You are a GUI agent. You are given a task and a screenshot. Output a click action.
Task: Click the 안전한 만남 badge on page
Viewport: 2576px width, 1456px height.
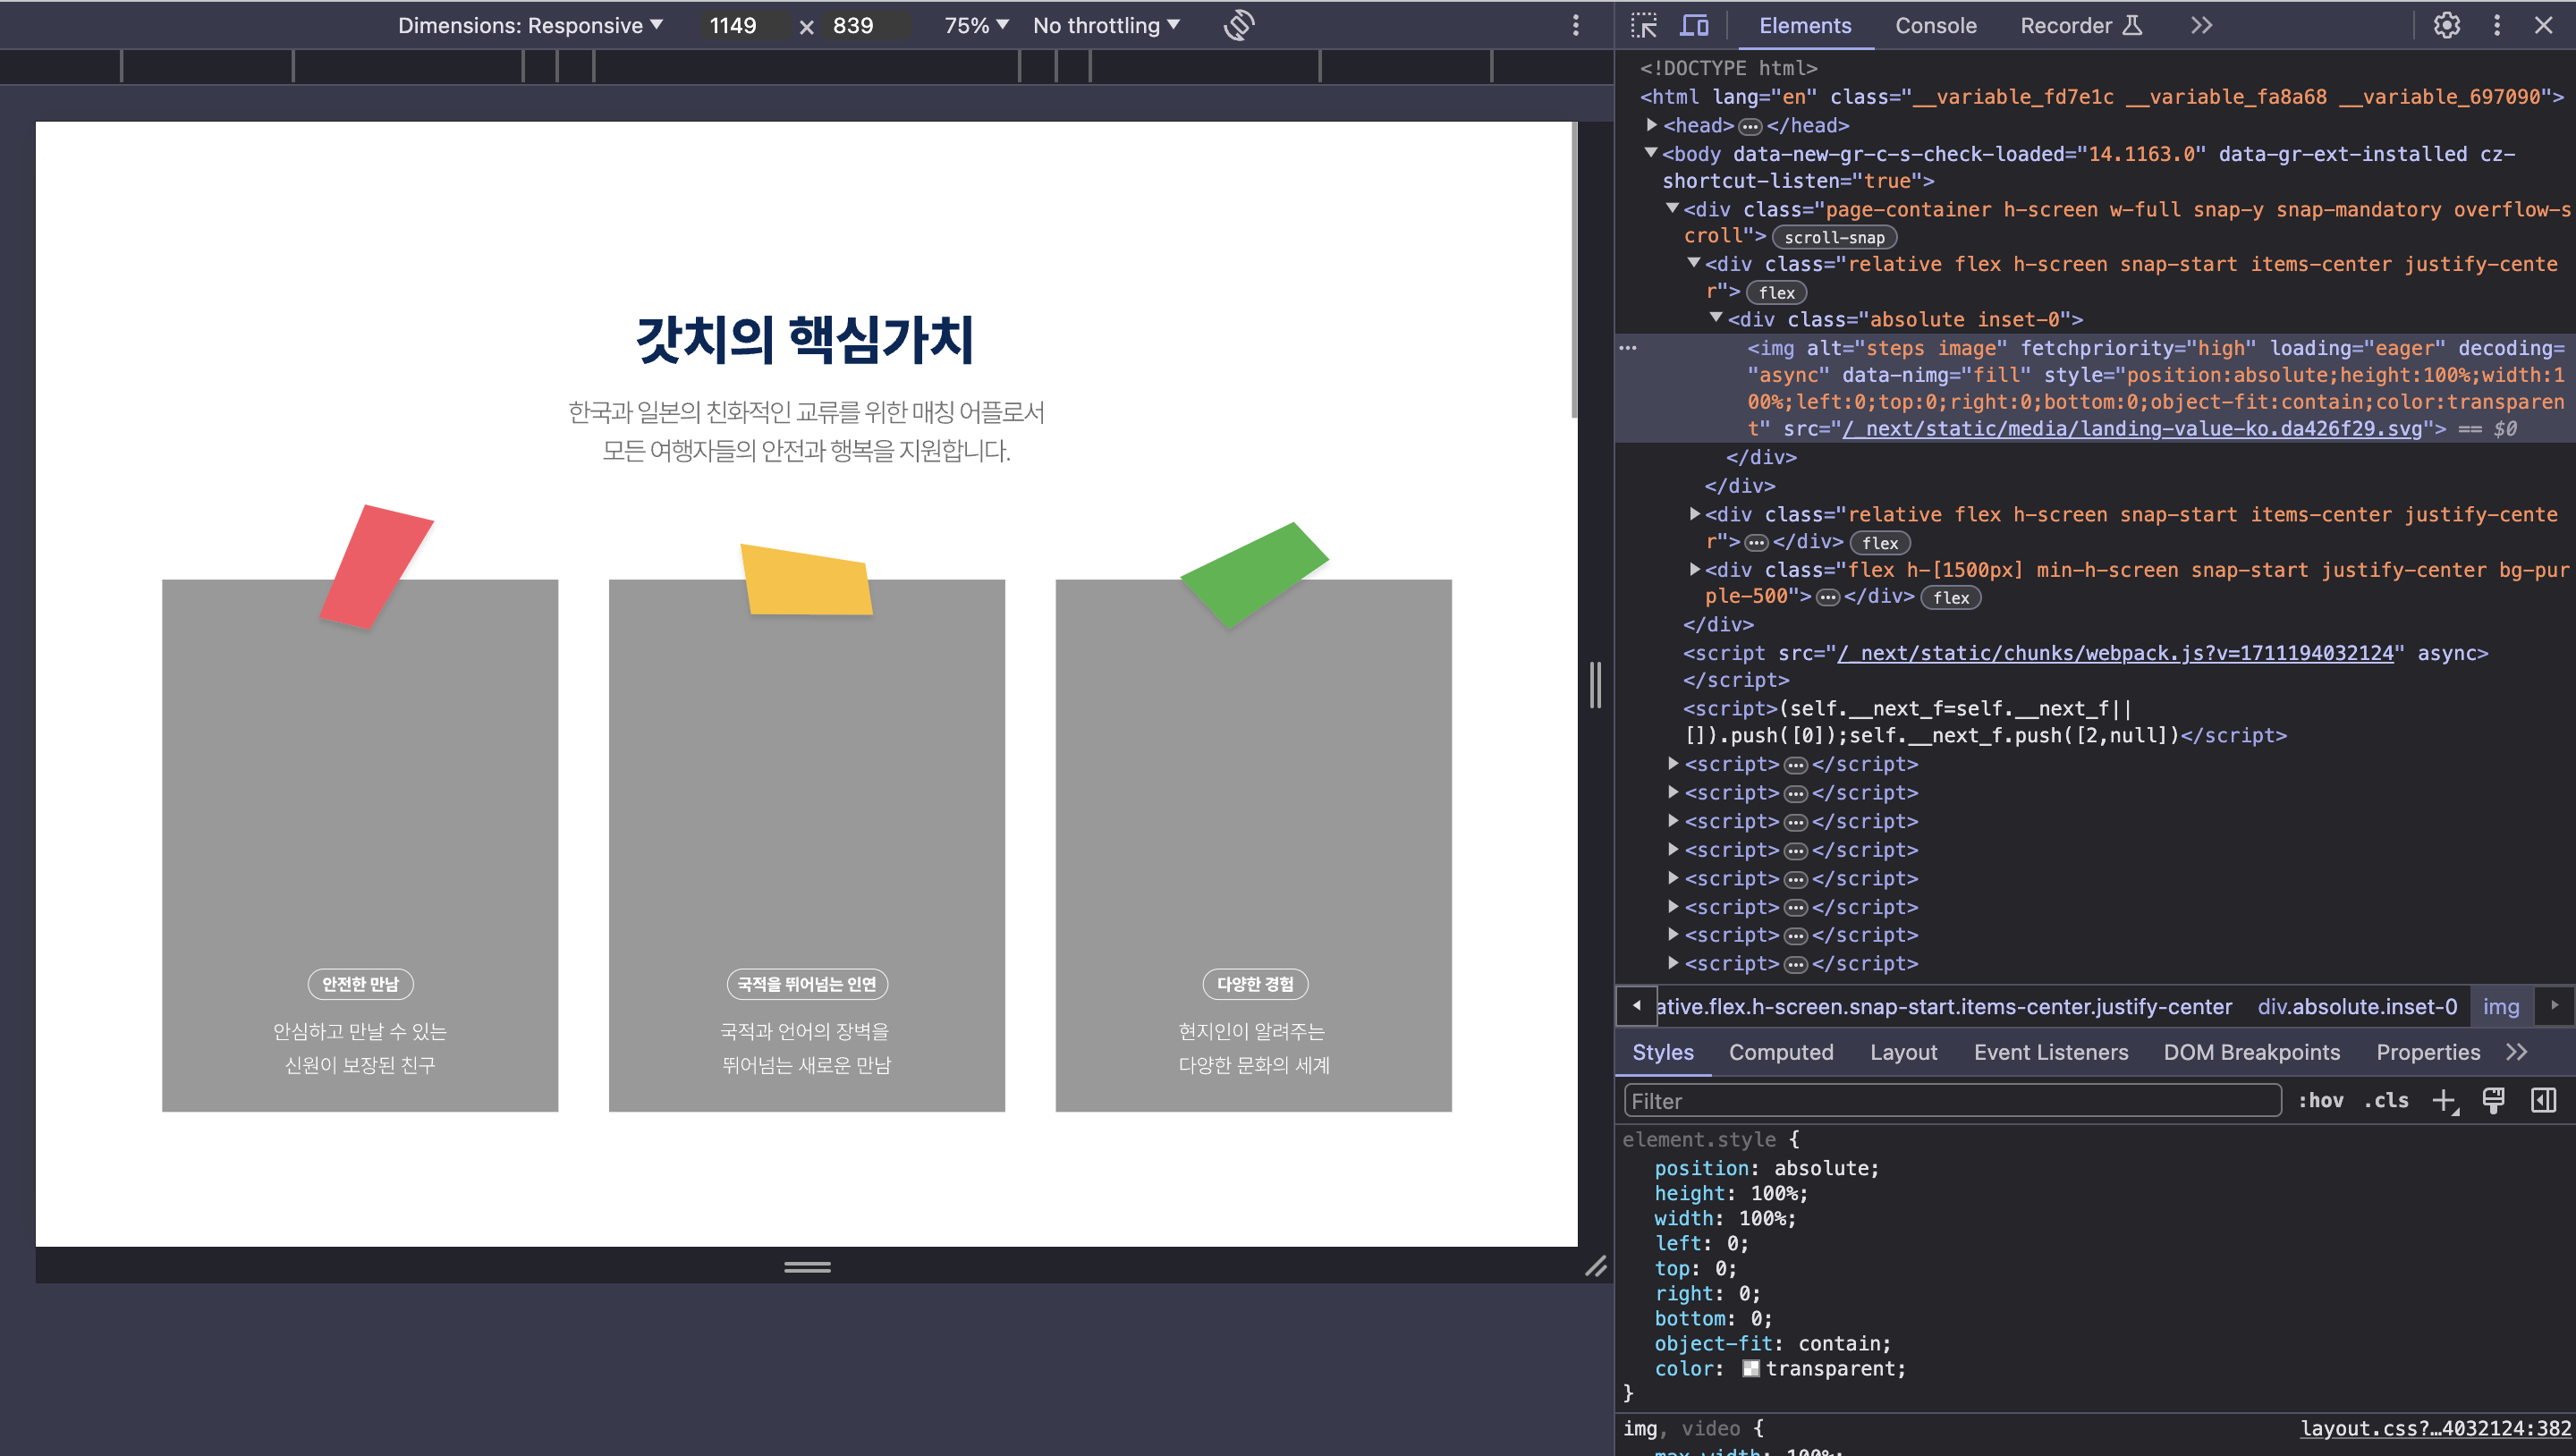pos(360,984)
